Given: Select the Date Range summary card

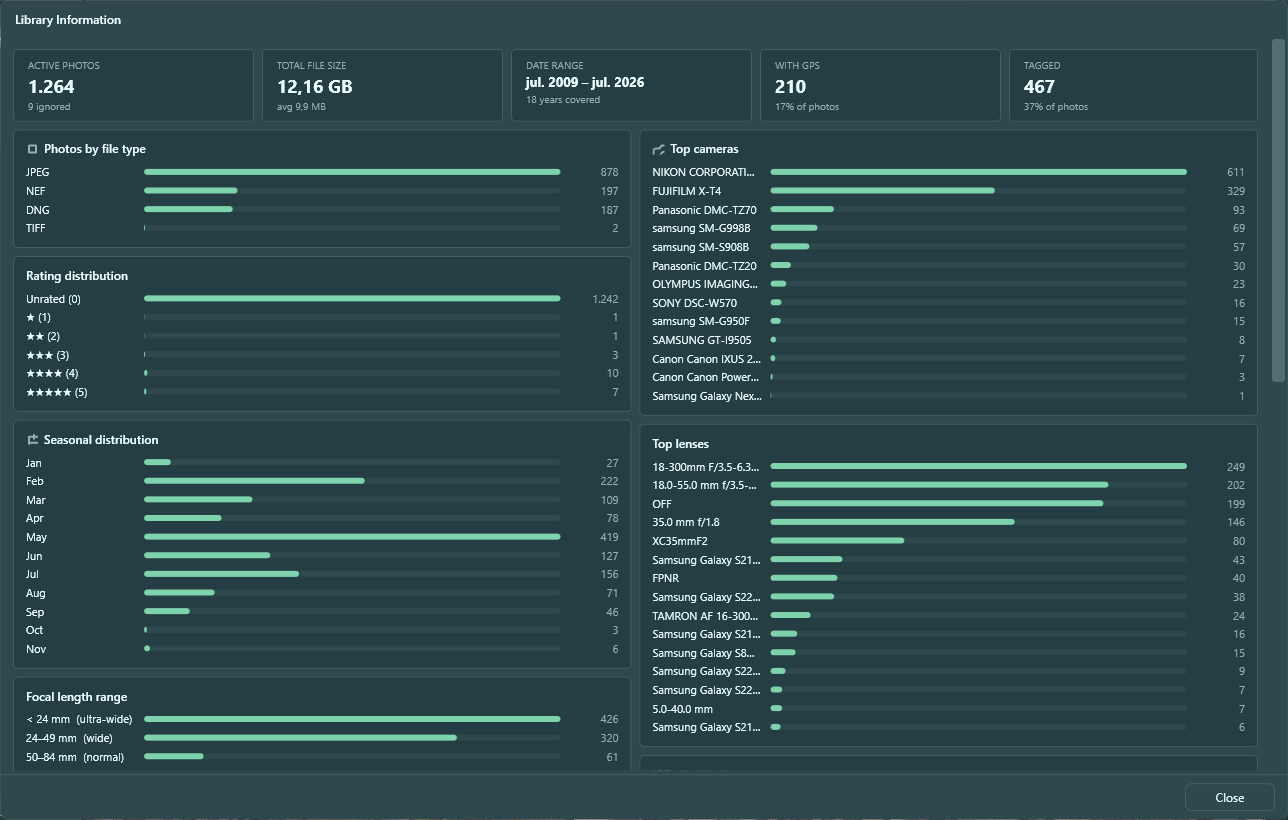Looking at the screenshot, I should pos(631,86).
